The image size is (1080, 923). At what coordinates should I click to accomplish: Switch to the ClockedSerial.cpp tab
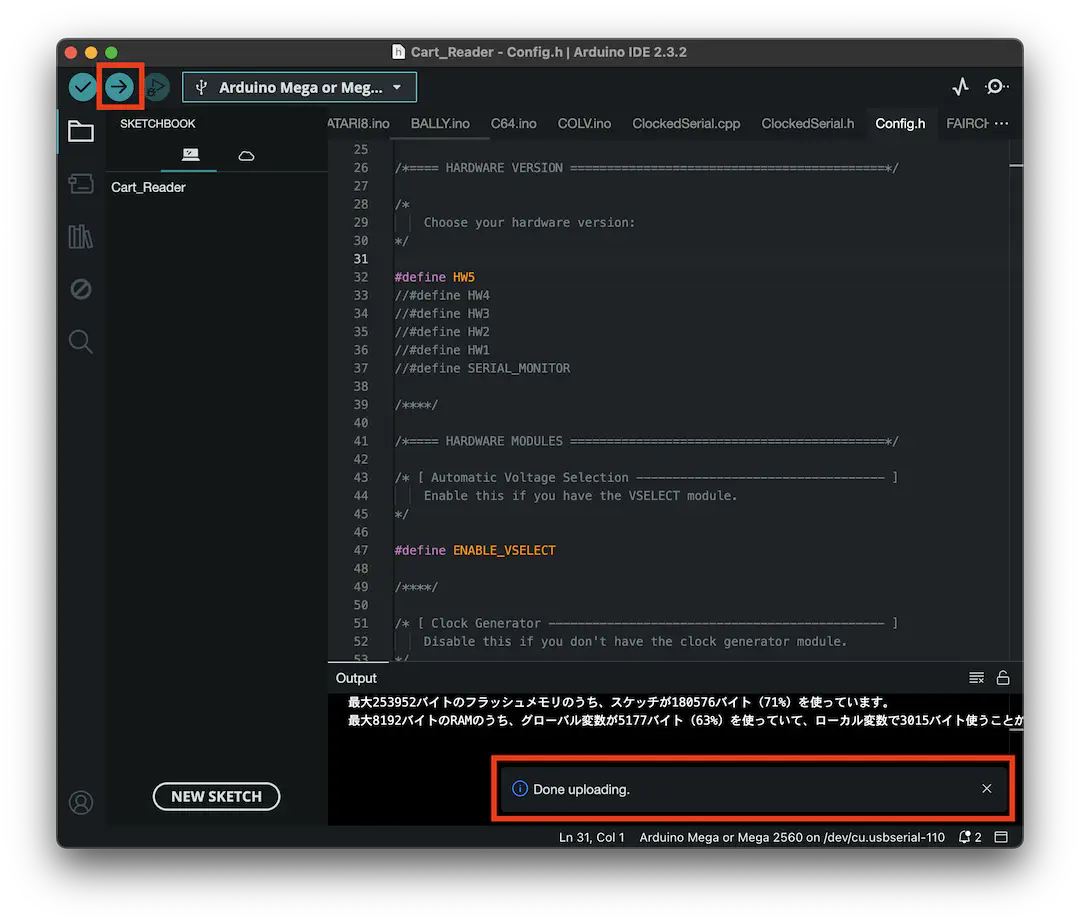pos(686,124)
